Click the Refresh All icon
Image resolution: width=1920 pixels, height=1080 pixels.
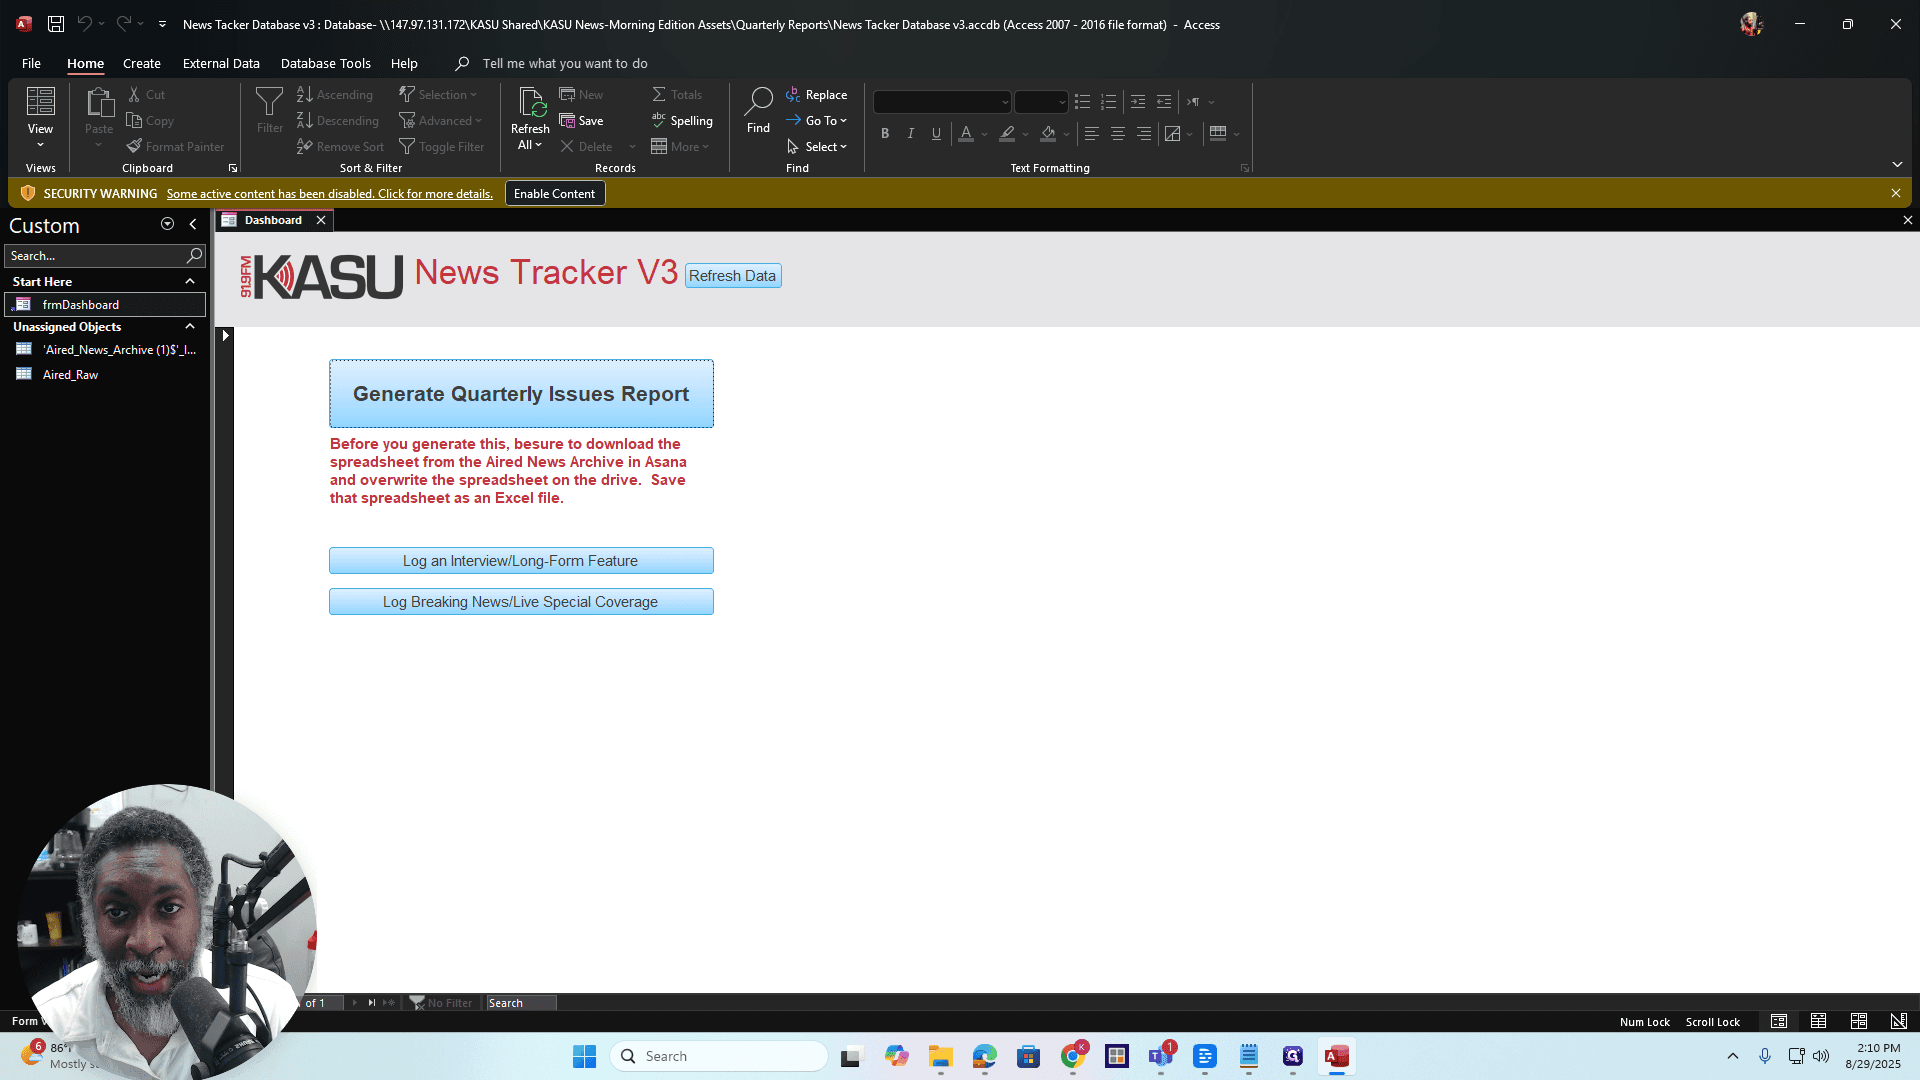530,118
